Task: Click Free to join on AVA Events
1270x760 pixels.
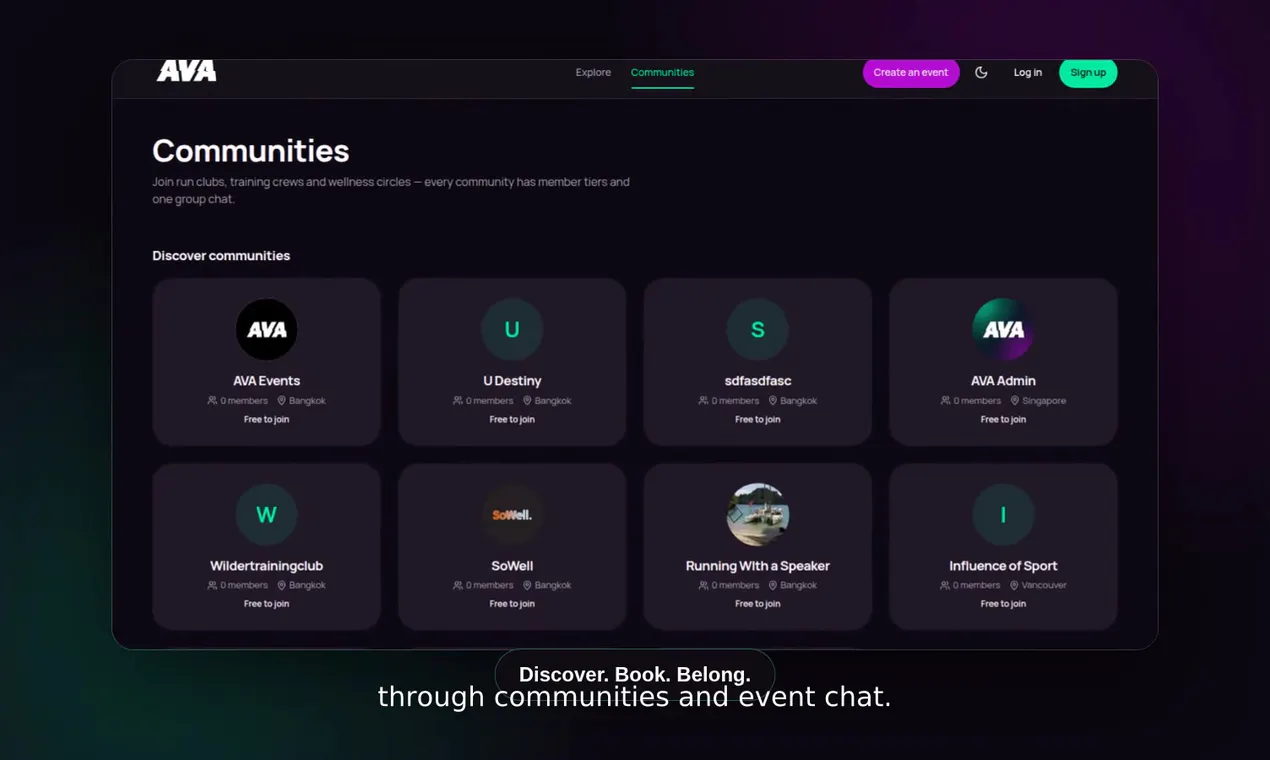Action: 266,420
